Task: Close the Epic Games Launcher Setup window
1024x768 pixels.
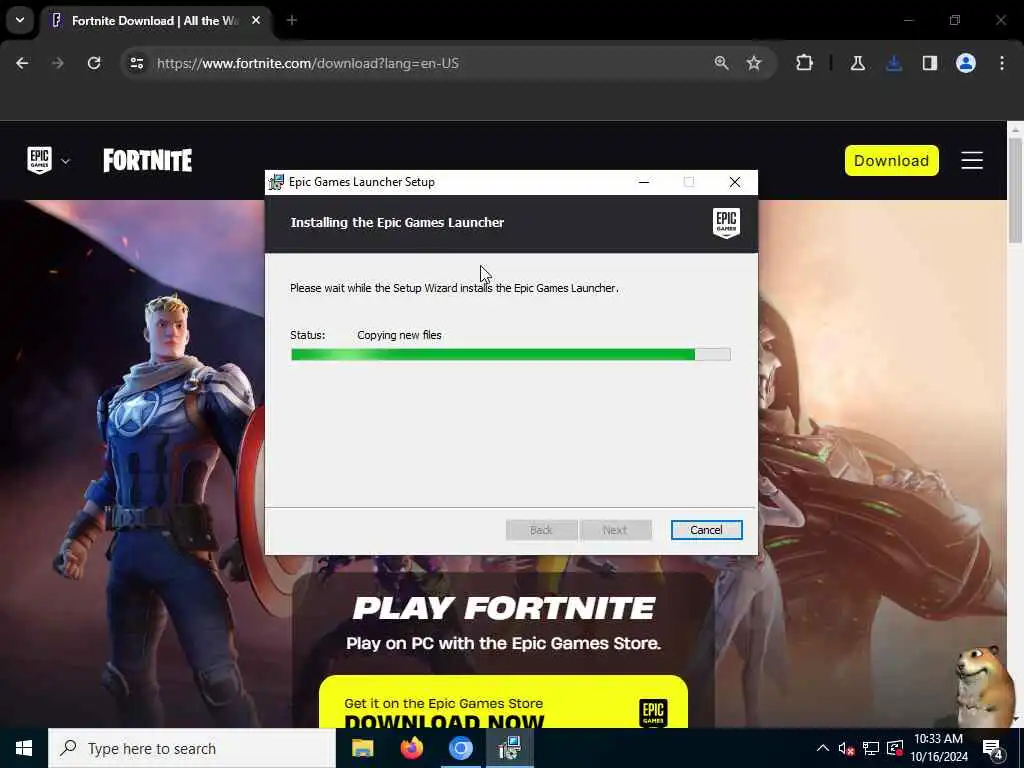Action: pyautogui.click(x=735, y=182)
